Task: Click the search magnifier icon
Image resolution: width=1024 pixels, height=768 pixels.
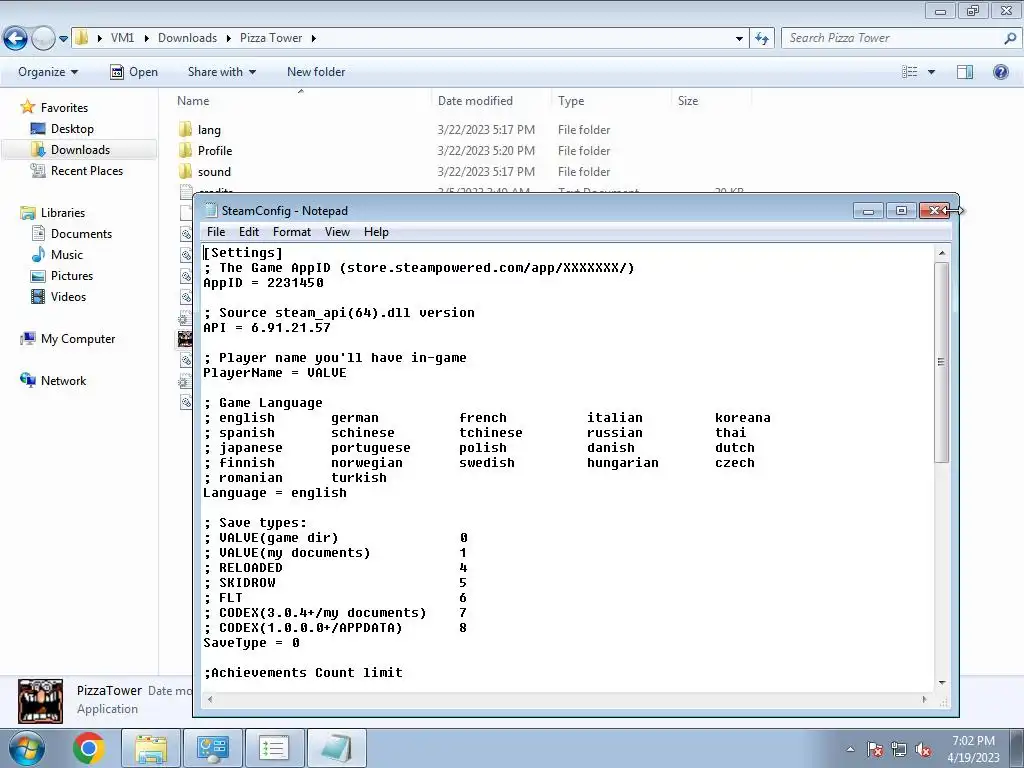Action: coord(1010,38)
